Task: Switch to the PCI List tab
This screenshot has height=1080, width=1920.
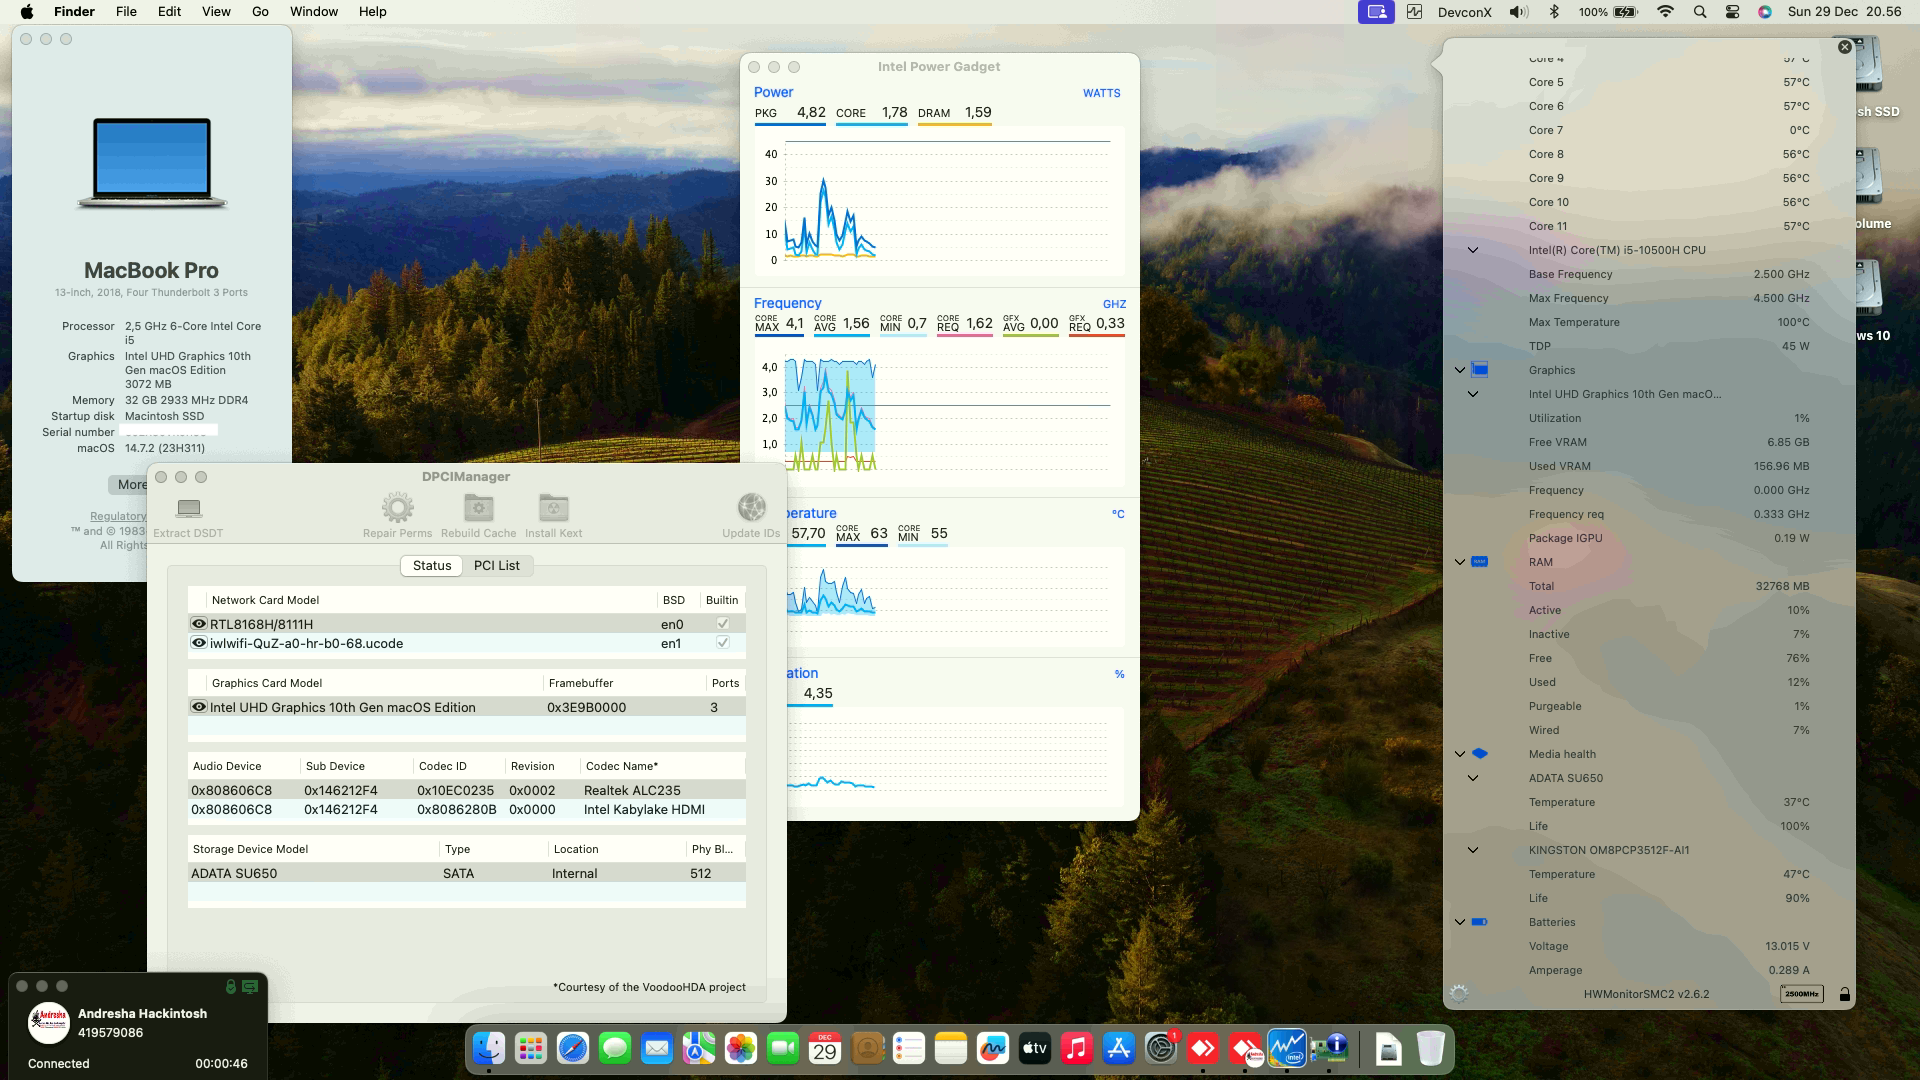Action: 497,565
